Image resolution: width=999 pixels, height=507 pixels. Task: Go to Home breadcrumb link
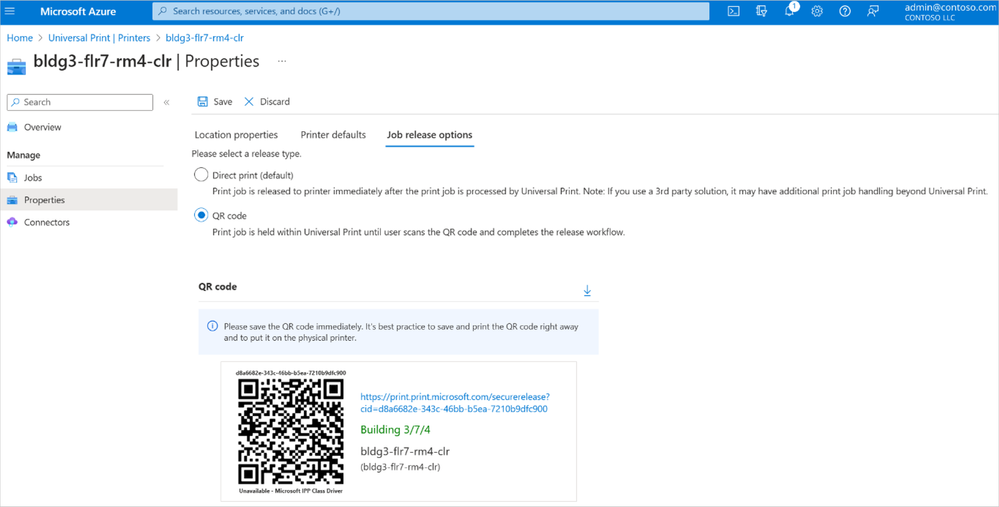click(20, 38)
